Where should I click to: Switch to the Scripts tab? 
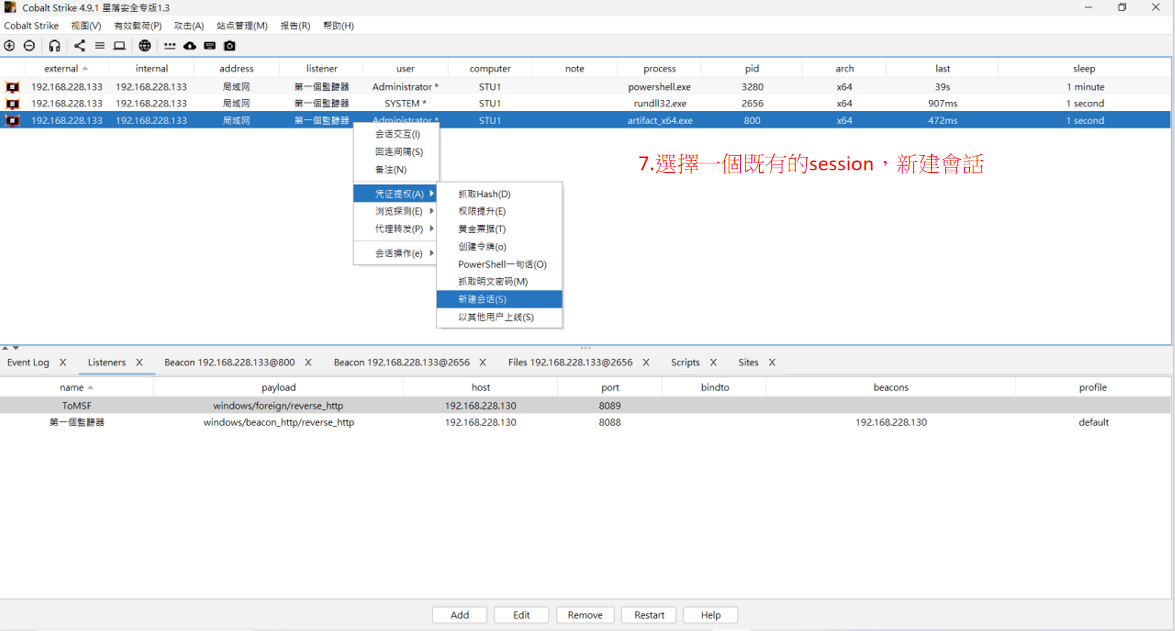(685, 363)
